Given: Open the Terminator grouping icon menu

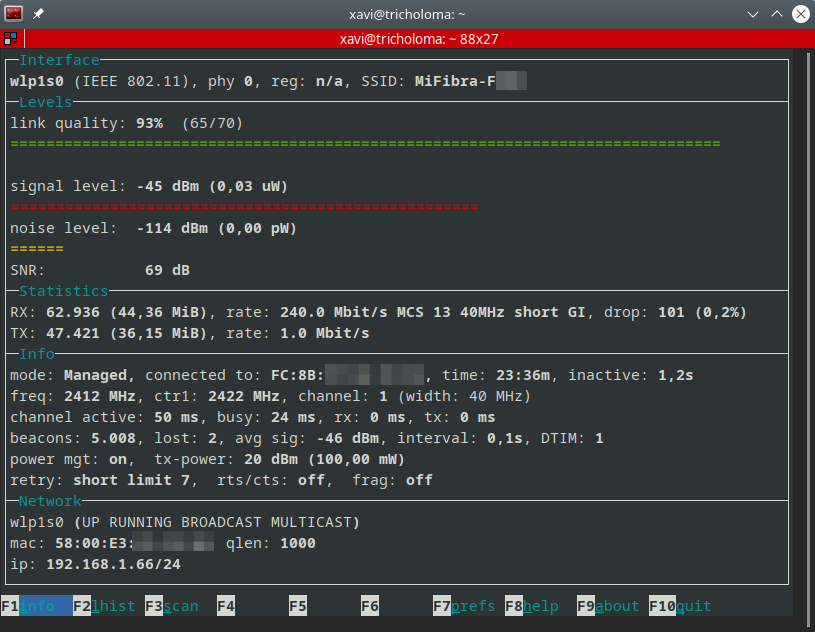Looking at the screenshot, I should pos(10,39).
